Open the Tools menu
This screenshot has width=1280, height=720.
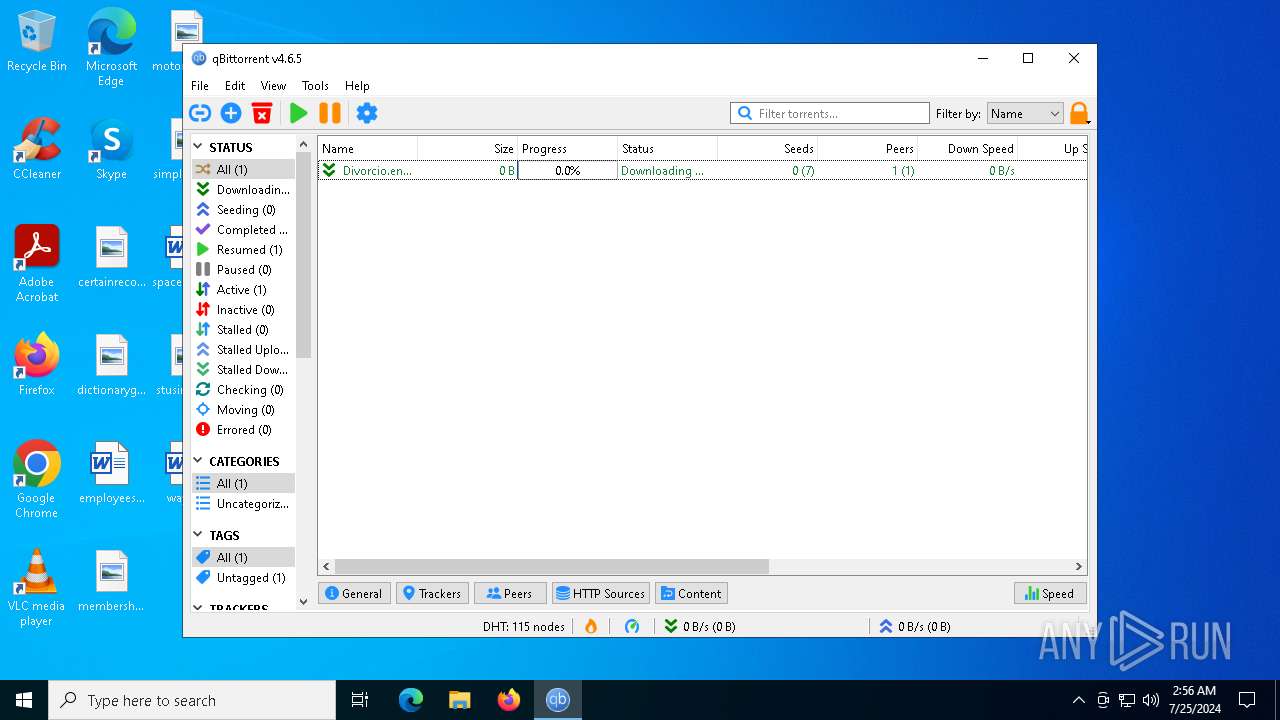click(315, 86)
